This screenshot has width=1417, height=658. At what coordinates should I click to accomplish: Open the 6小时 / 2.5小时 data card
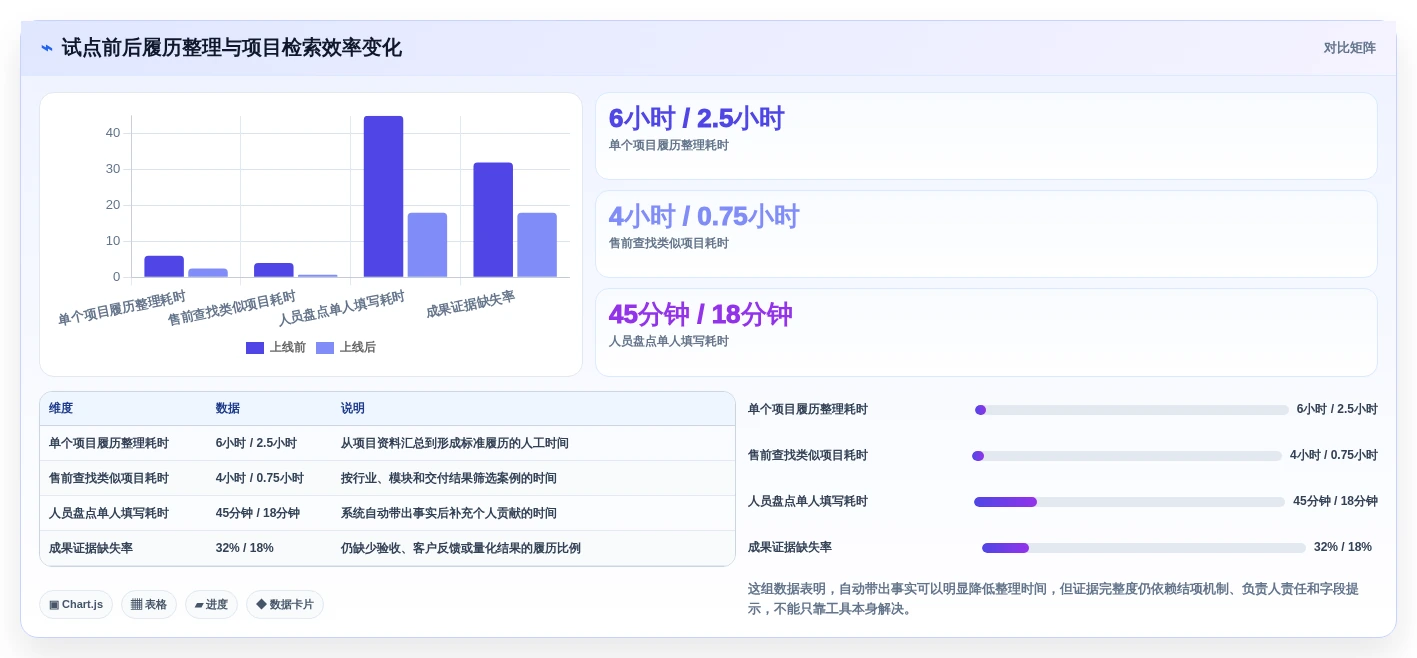click(986, 136)
